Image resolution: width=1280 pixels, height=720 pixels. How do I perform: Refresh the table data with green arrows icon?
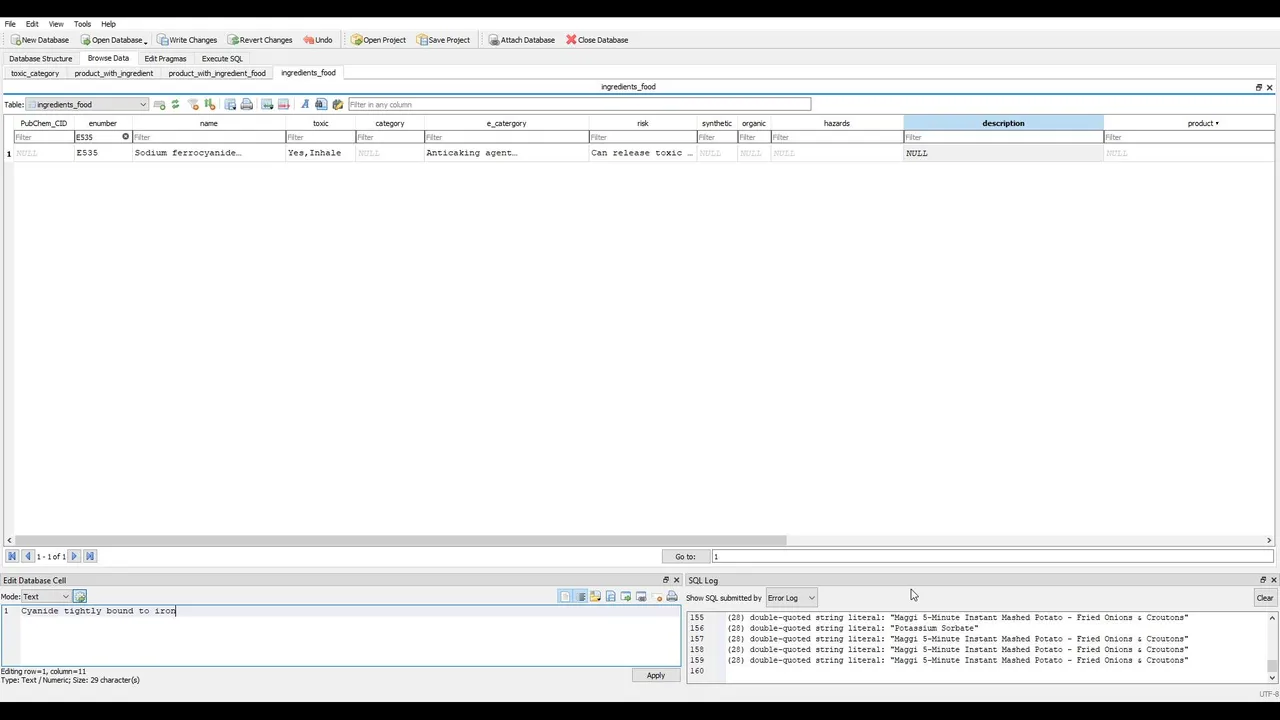coord(175,104)
